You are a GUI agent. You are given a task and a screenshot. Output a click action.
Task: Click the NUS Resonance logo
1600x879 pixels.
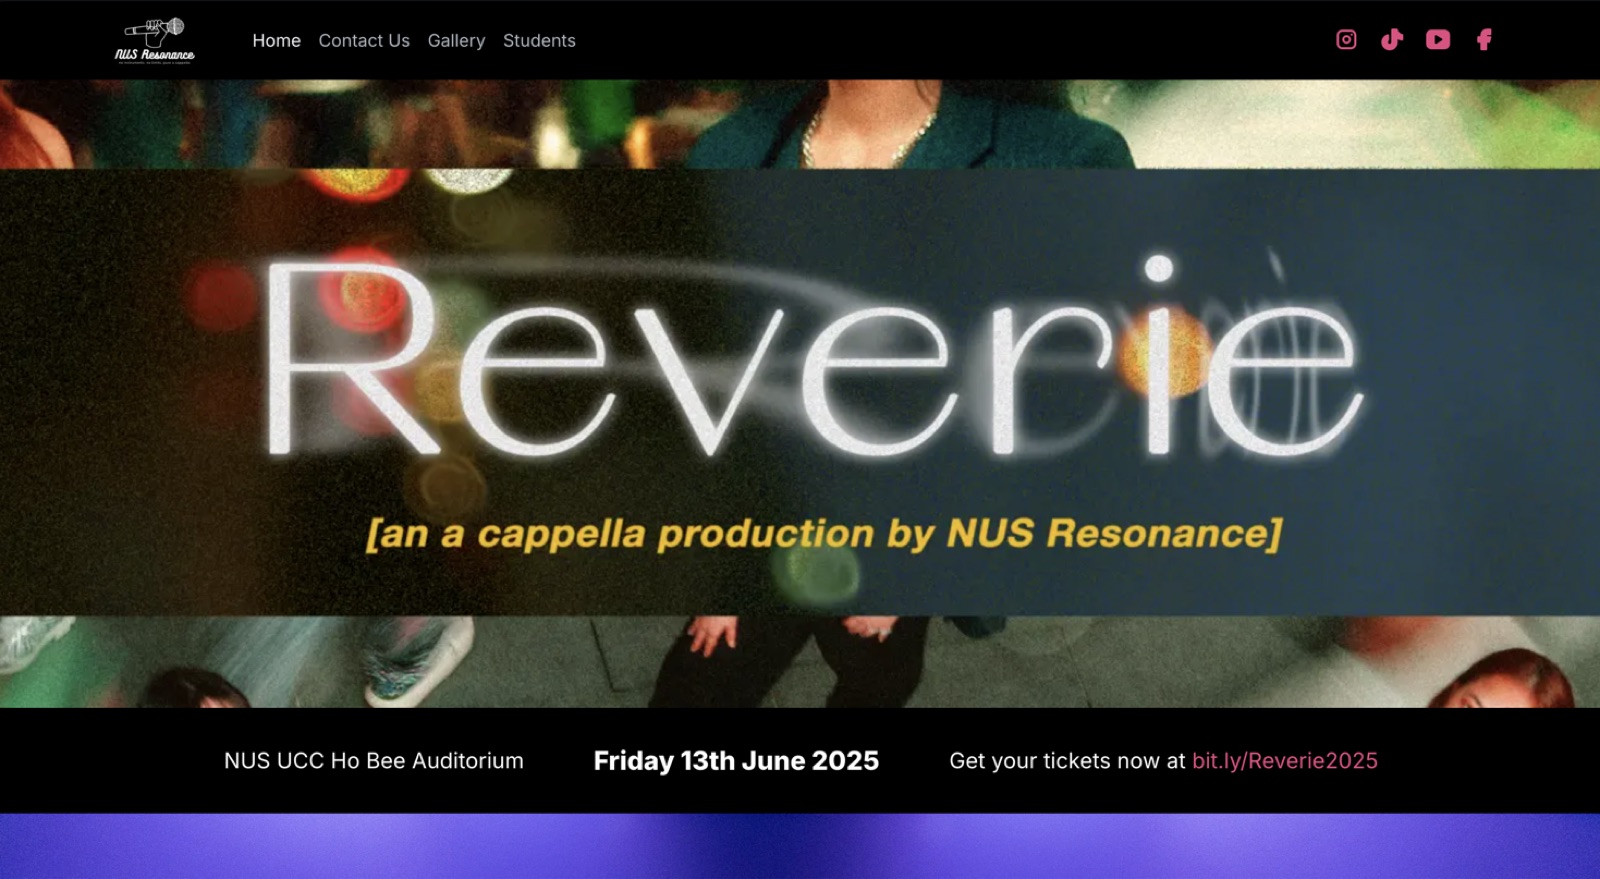tap(154, 41)
